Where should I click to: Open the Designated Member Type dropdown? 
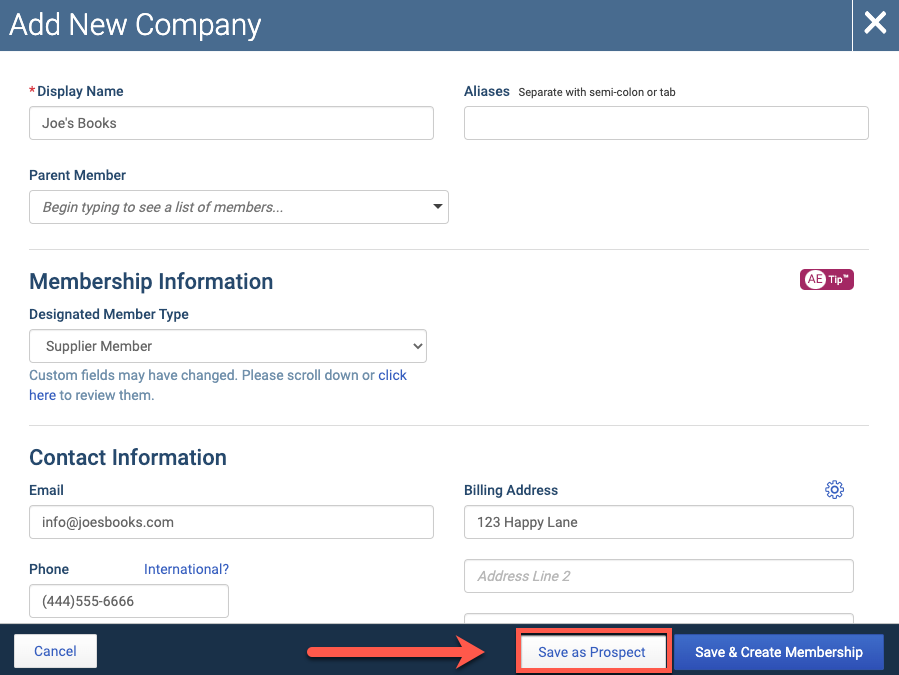click(228, 346)
